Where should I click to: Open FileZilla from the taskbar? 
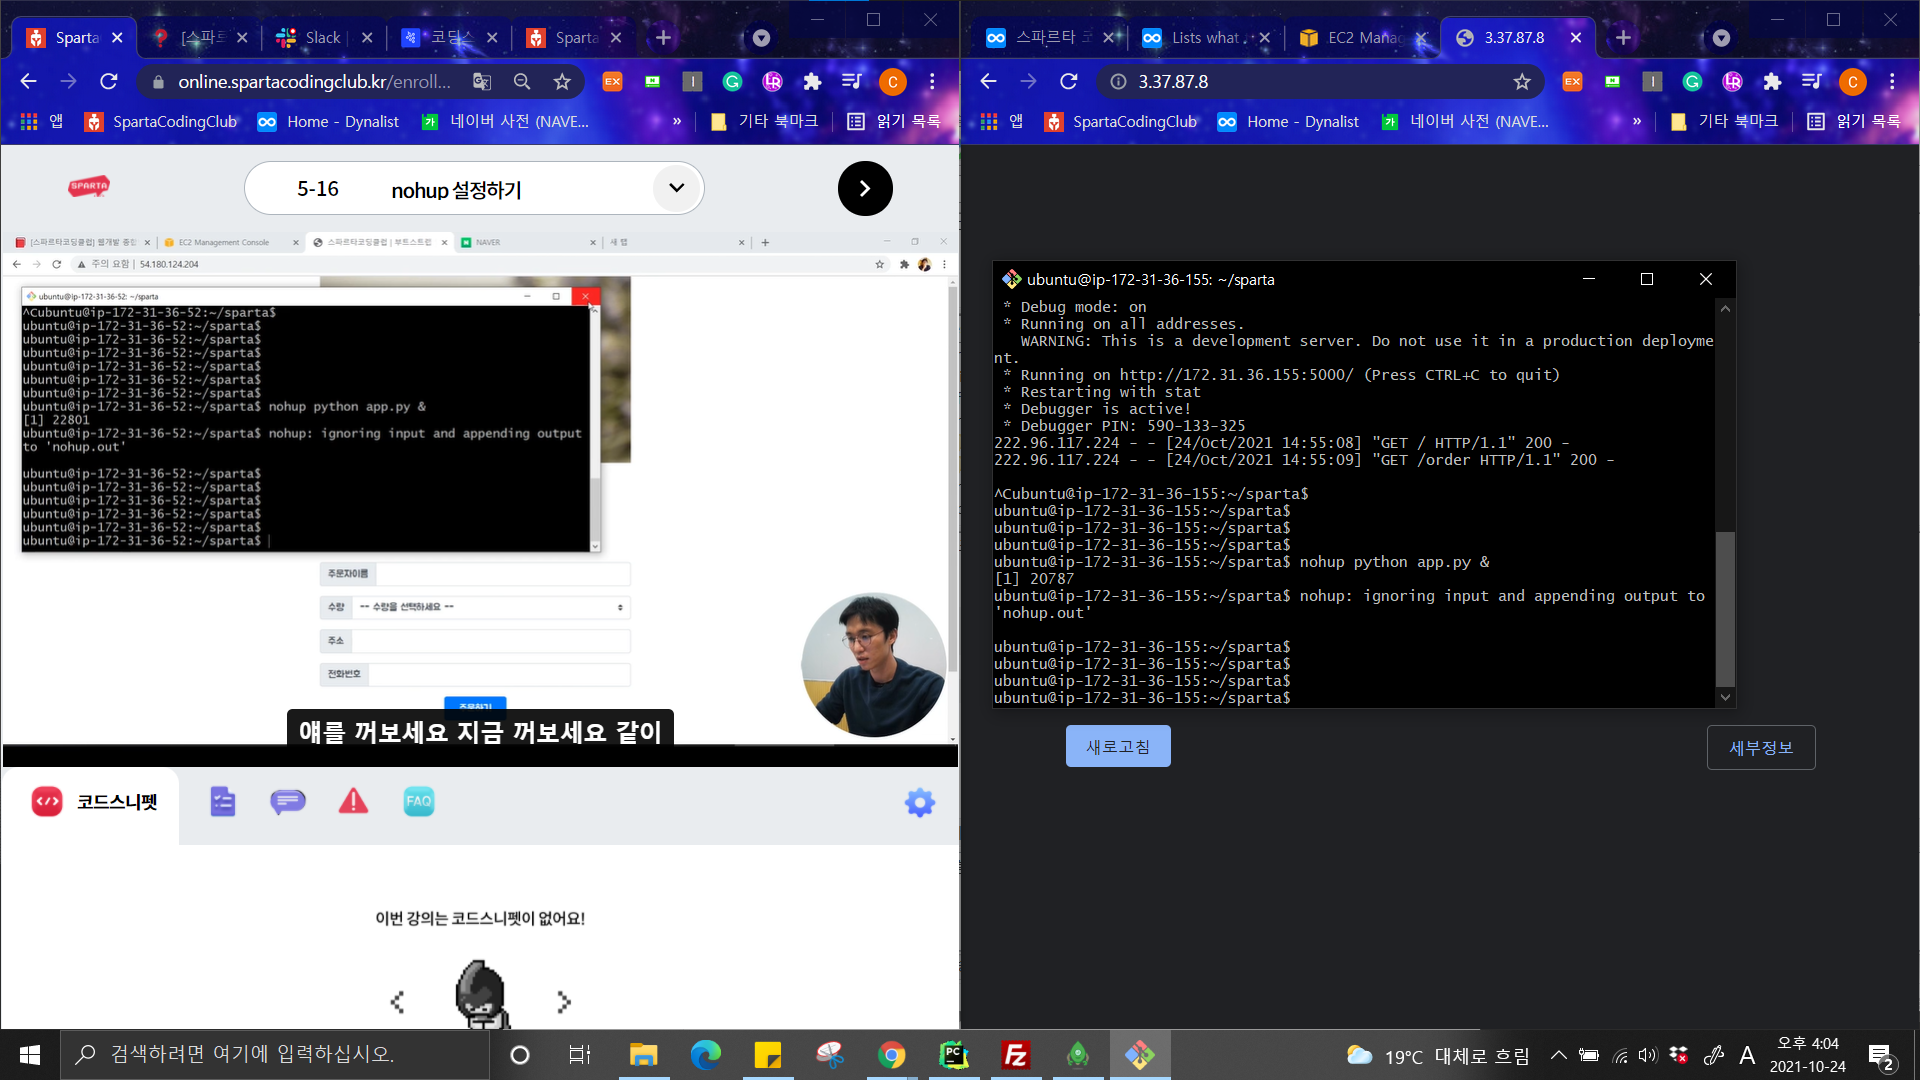coord(1015,1055)
